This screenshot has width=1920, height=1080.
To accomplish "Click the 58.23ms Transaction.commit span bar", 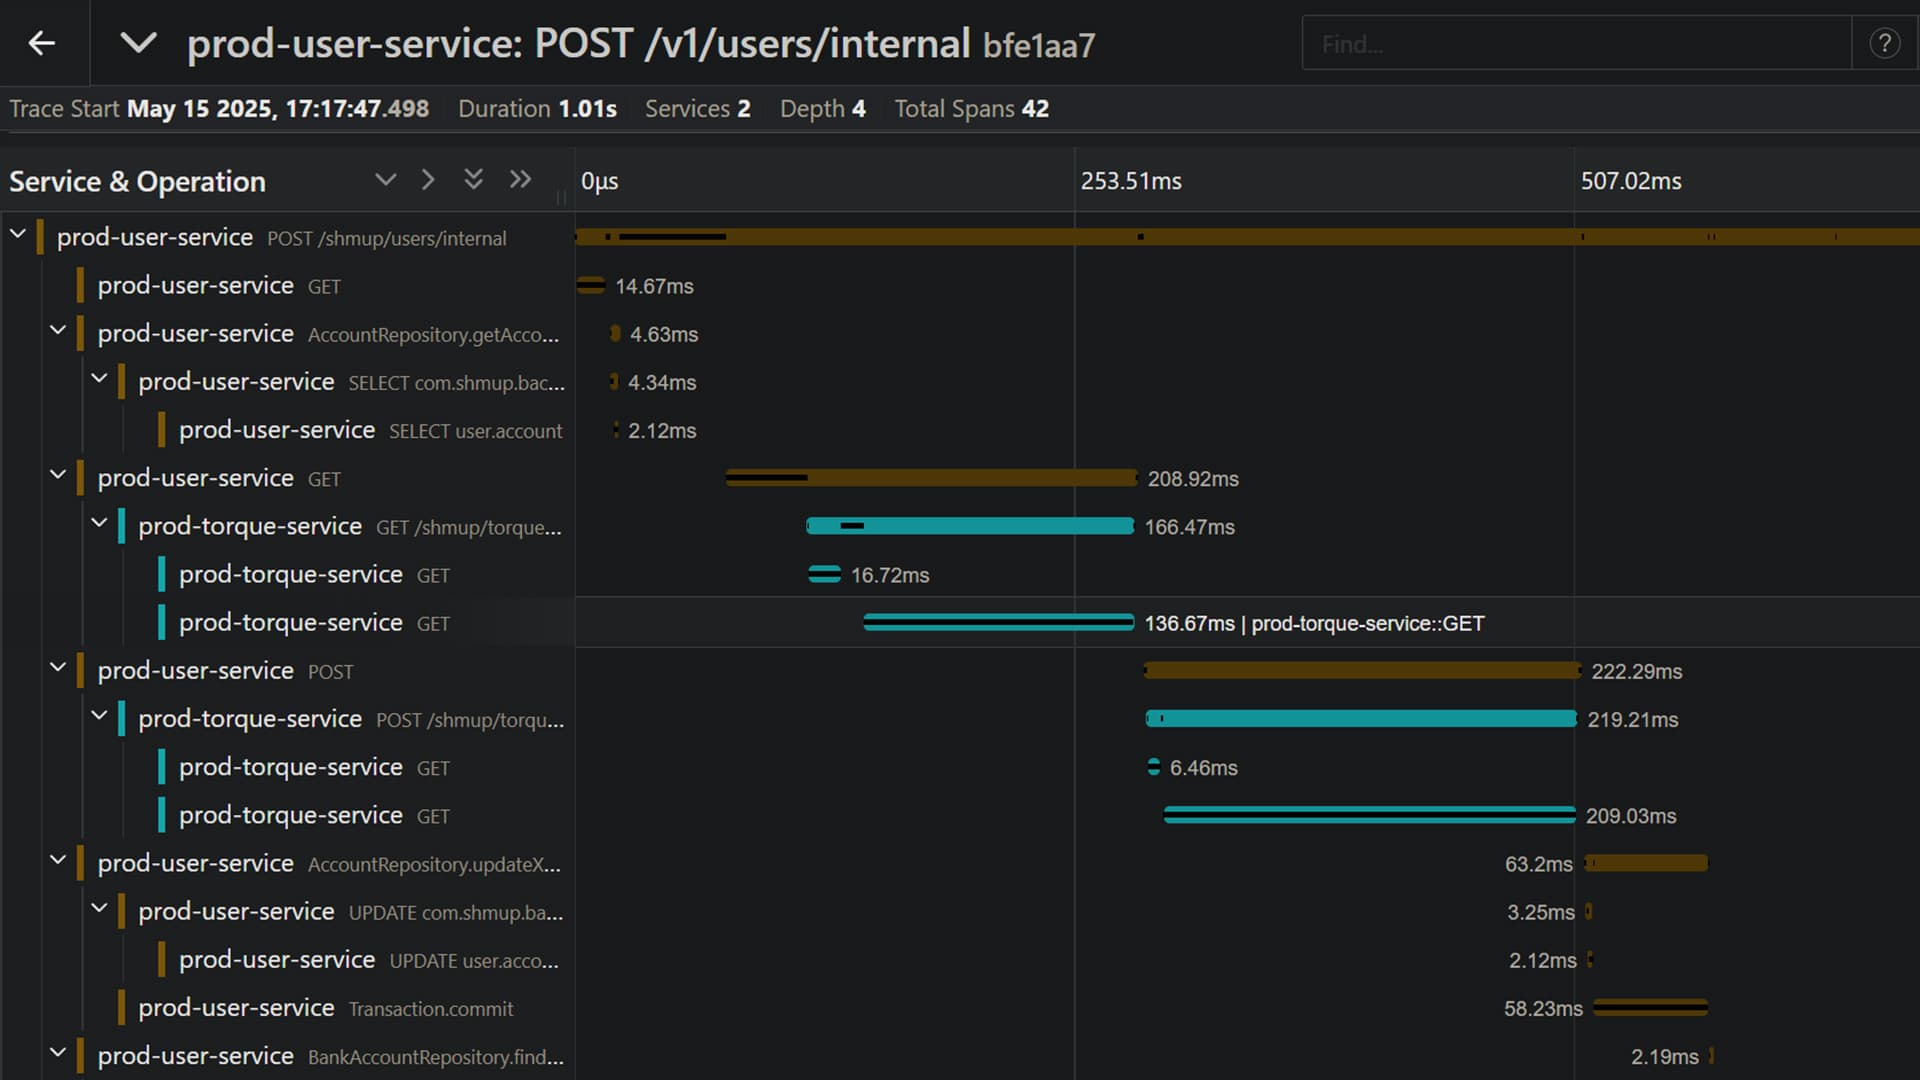I will (1650, 1008).
